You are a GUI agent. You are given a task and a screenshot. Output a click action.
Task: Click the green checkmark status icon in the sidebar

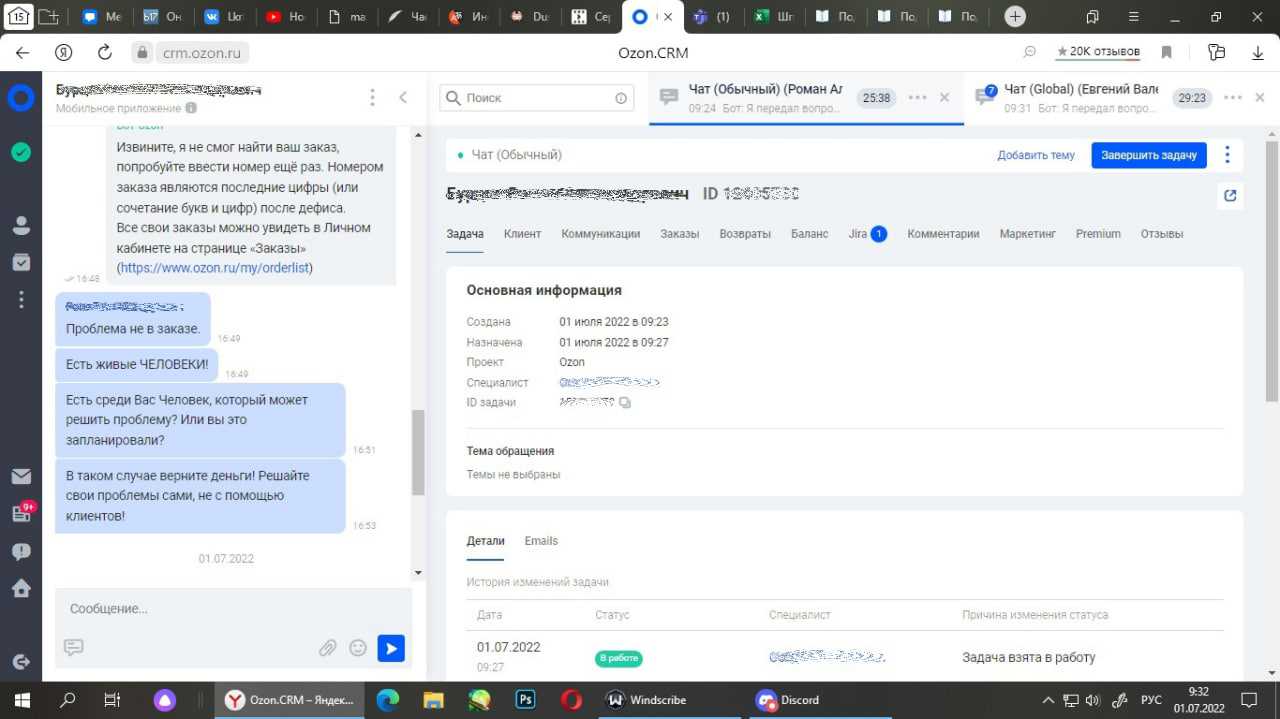[x=21, y=152]
